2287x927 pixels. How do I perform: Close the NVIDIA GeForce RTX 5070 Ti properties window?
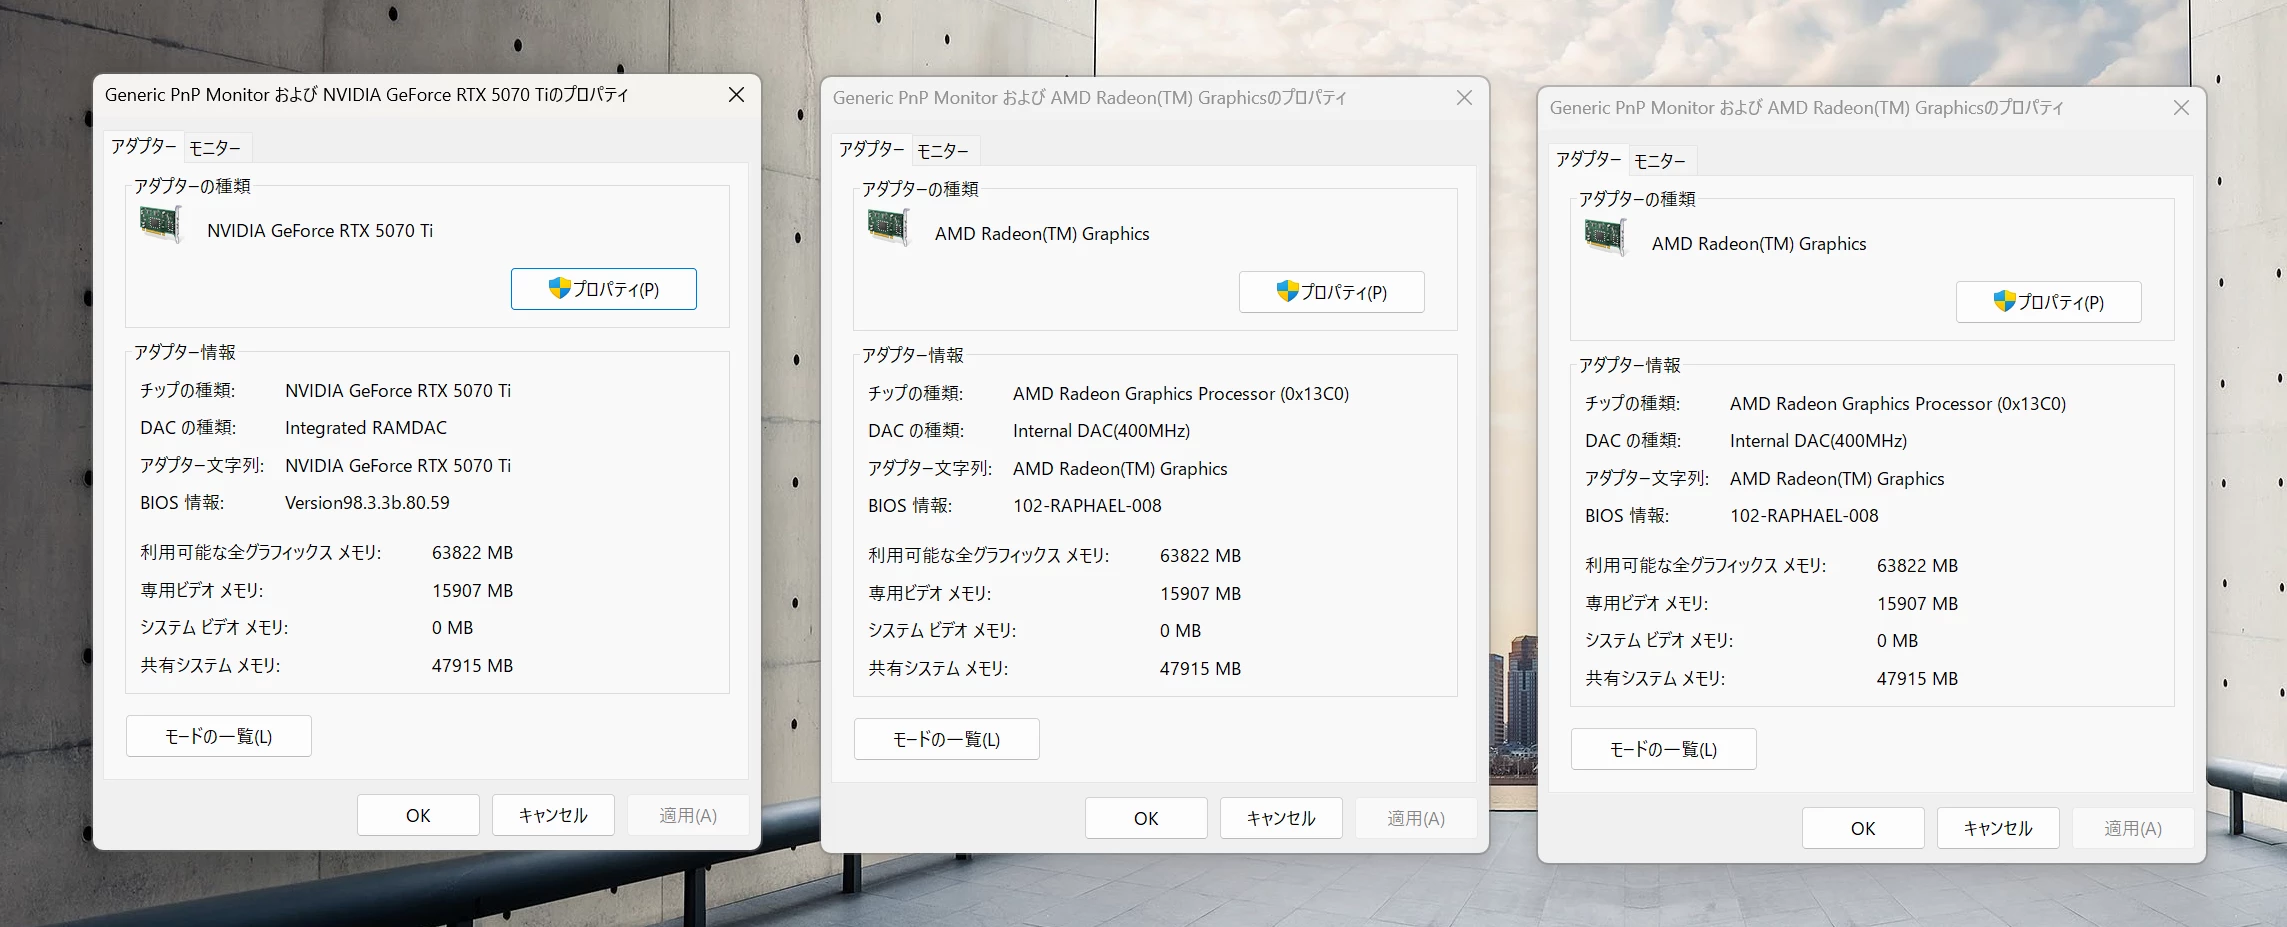736,95
